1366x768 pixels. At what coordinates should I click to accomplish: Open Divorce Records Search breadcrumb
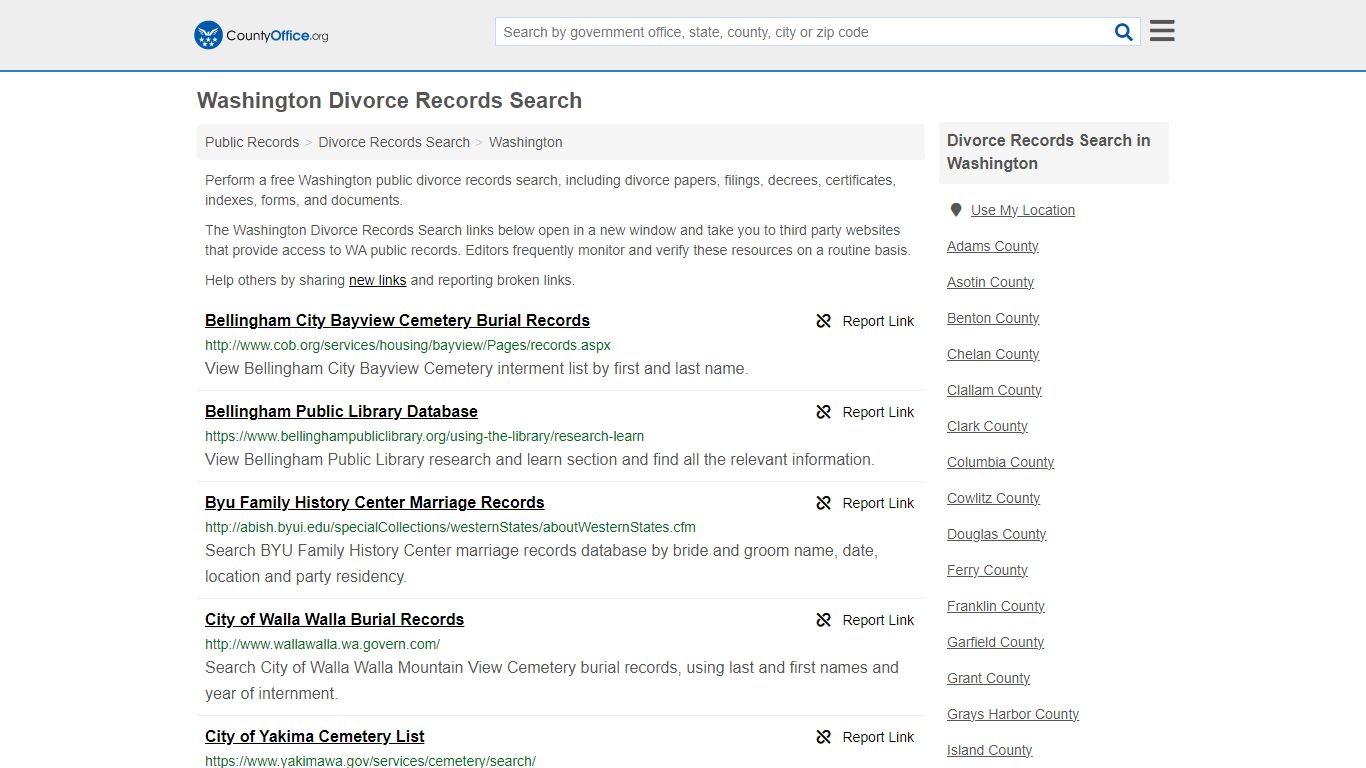394,142
